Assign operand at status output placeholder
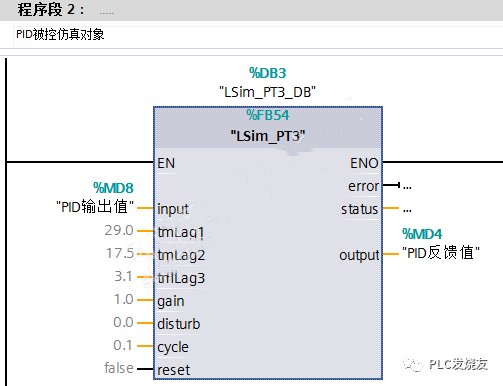 point(407,210)
